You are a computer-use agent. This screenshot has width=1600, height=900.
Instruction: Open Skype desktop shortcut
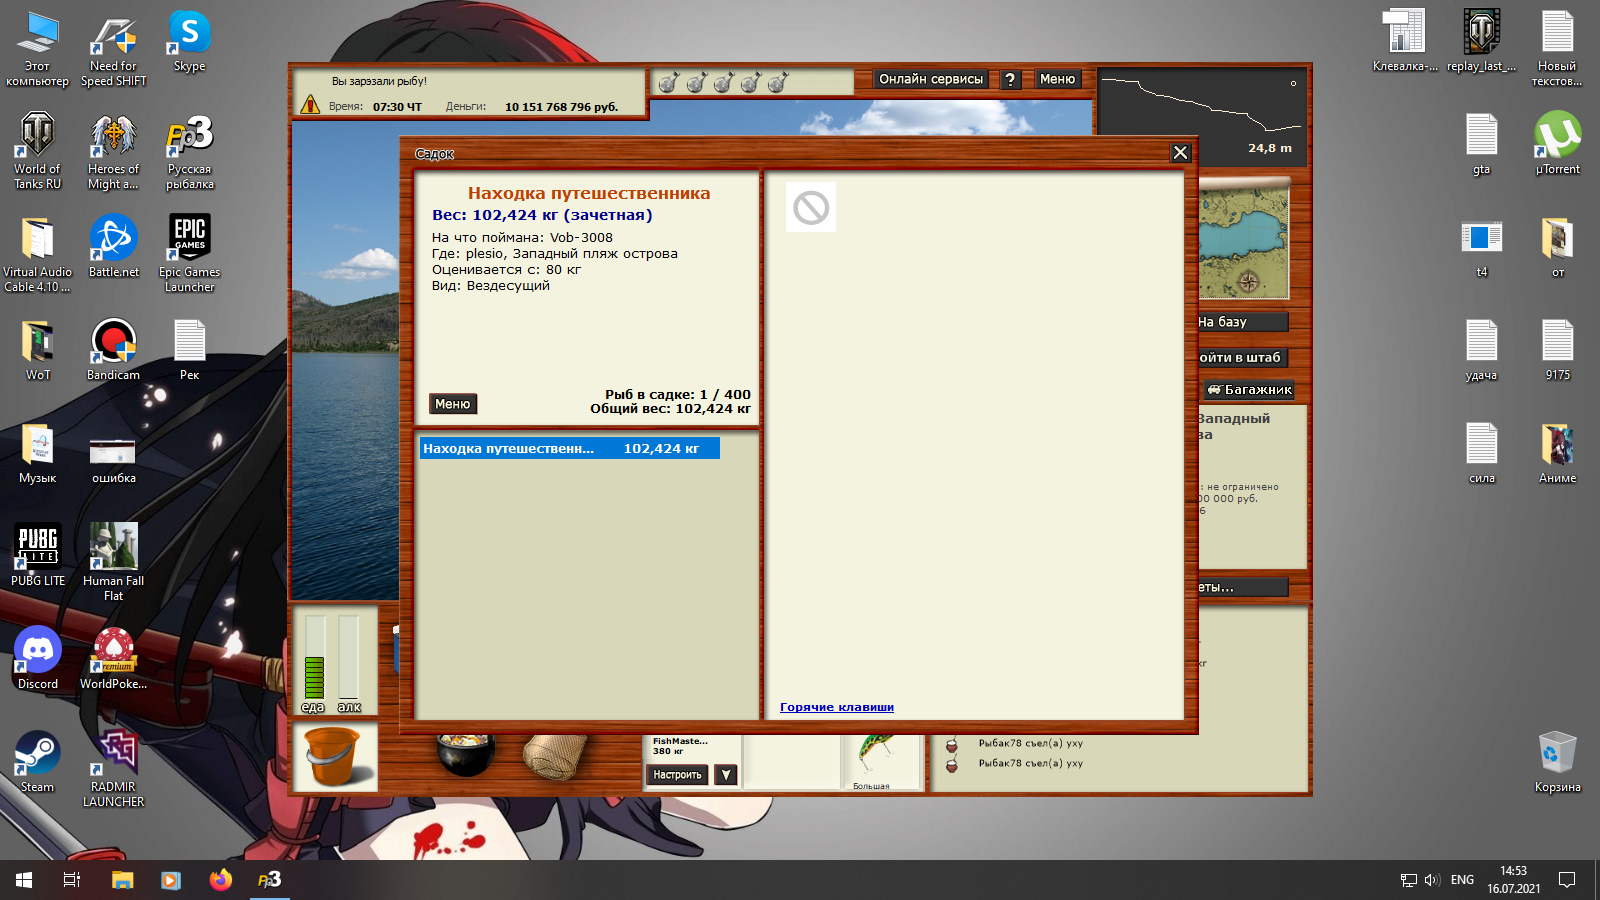[189, 43]
